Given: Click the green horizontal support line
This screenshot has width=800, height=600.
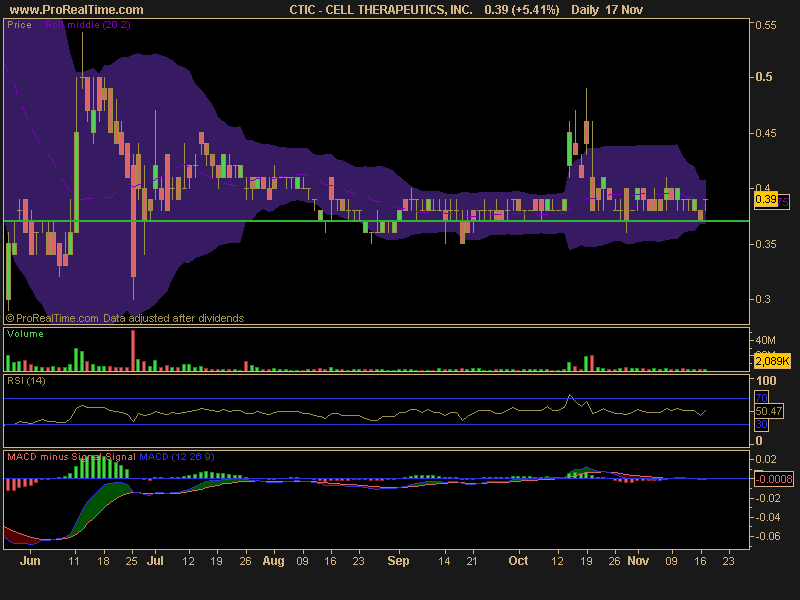Looking at the screenshot, I should (x=377, y=221).
